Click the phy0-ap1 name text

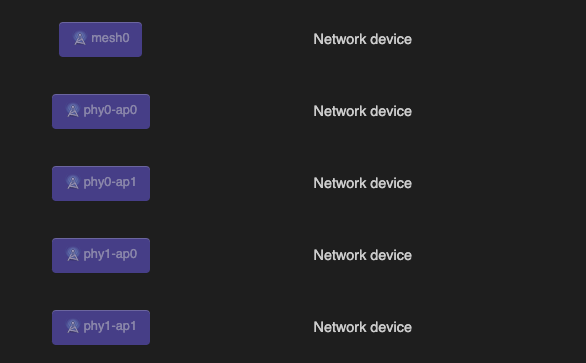(x=110, y=182)
